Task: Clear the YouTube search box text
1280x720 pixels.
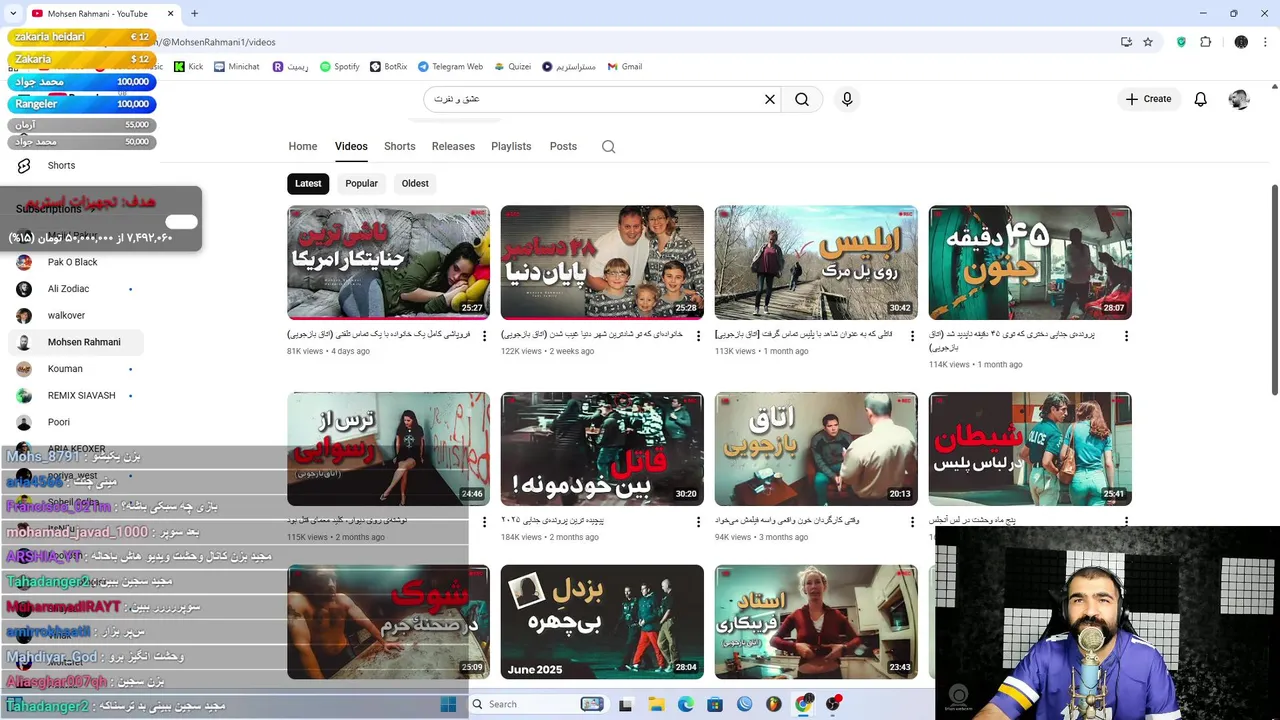Action: coord(770,99)
